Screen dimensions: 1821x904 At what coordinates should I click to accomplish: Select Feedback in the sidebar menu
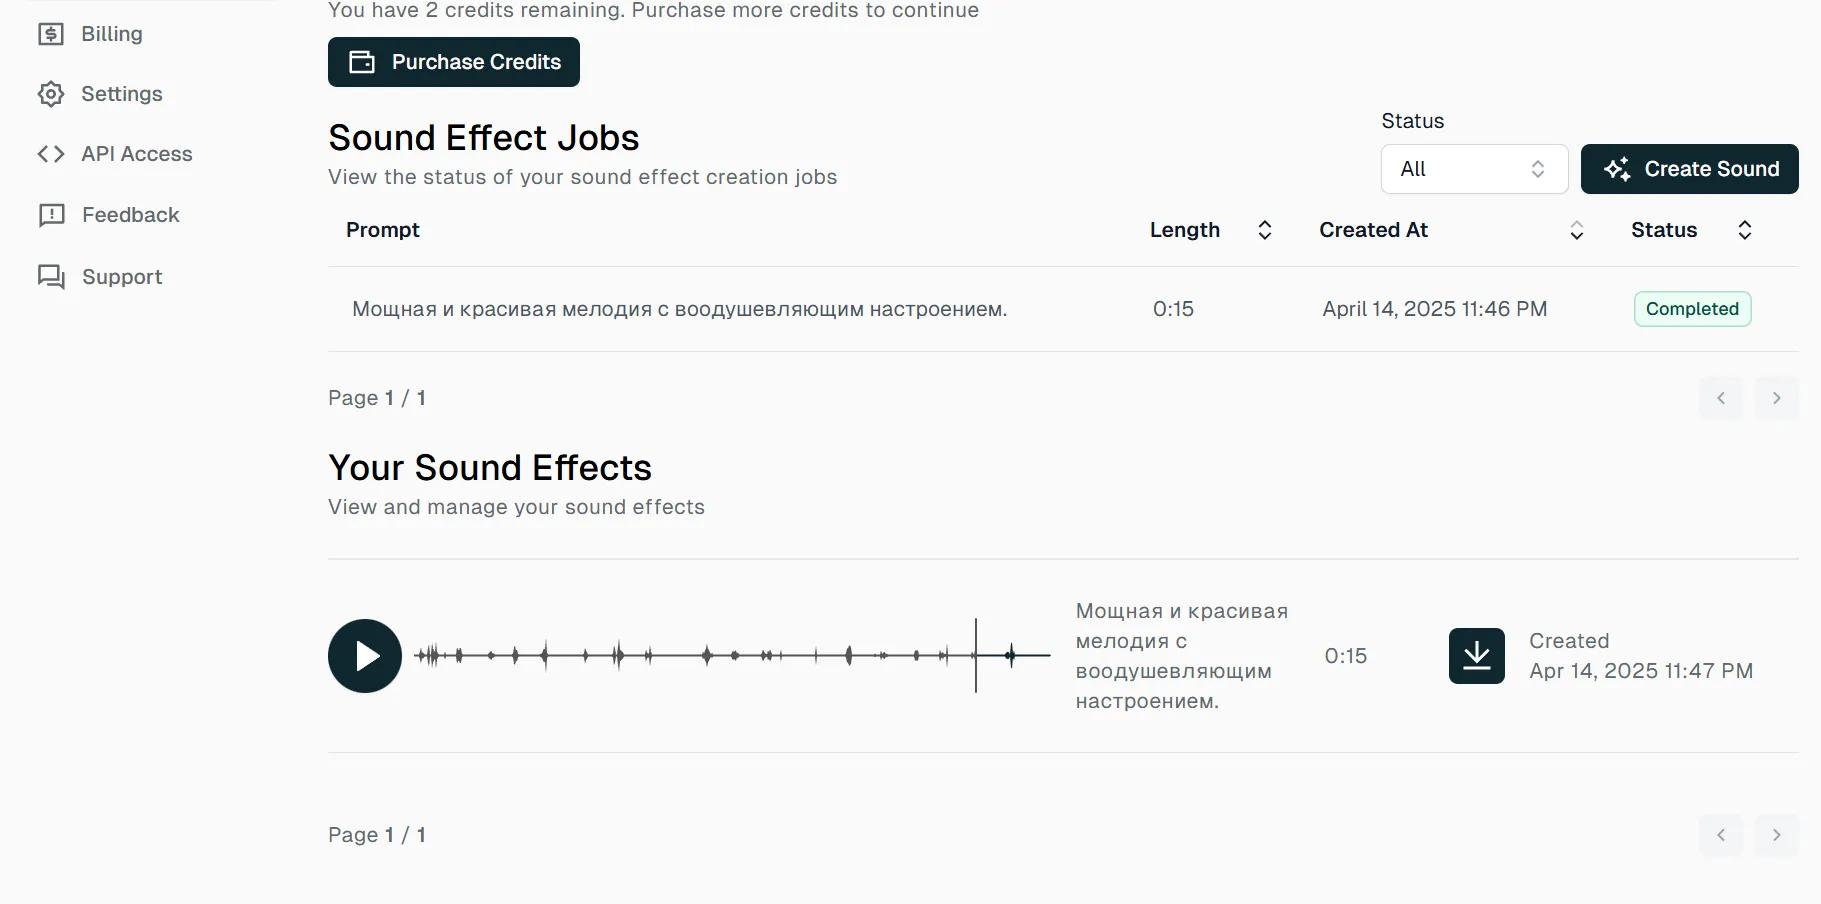[x=130, y=215]
